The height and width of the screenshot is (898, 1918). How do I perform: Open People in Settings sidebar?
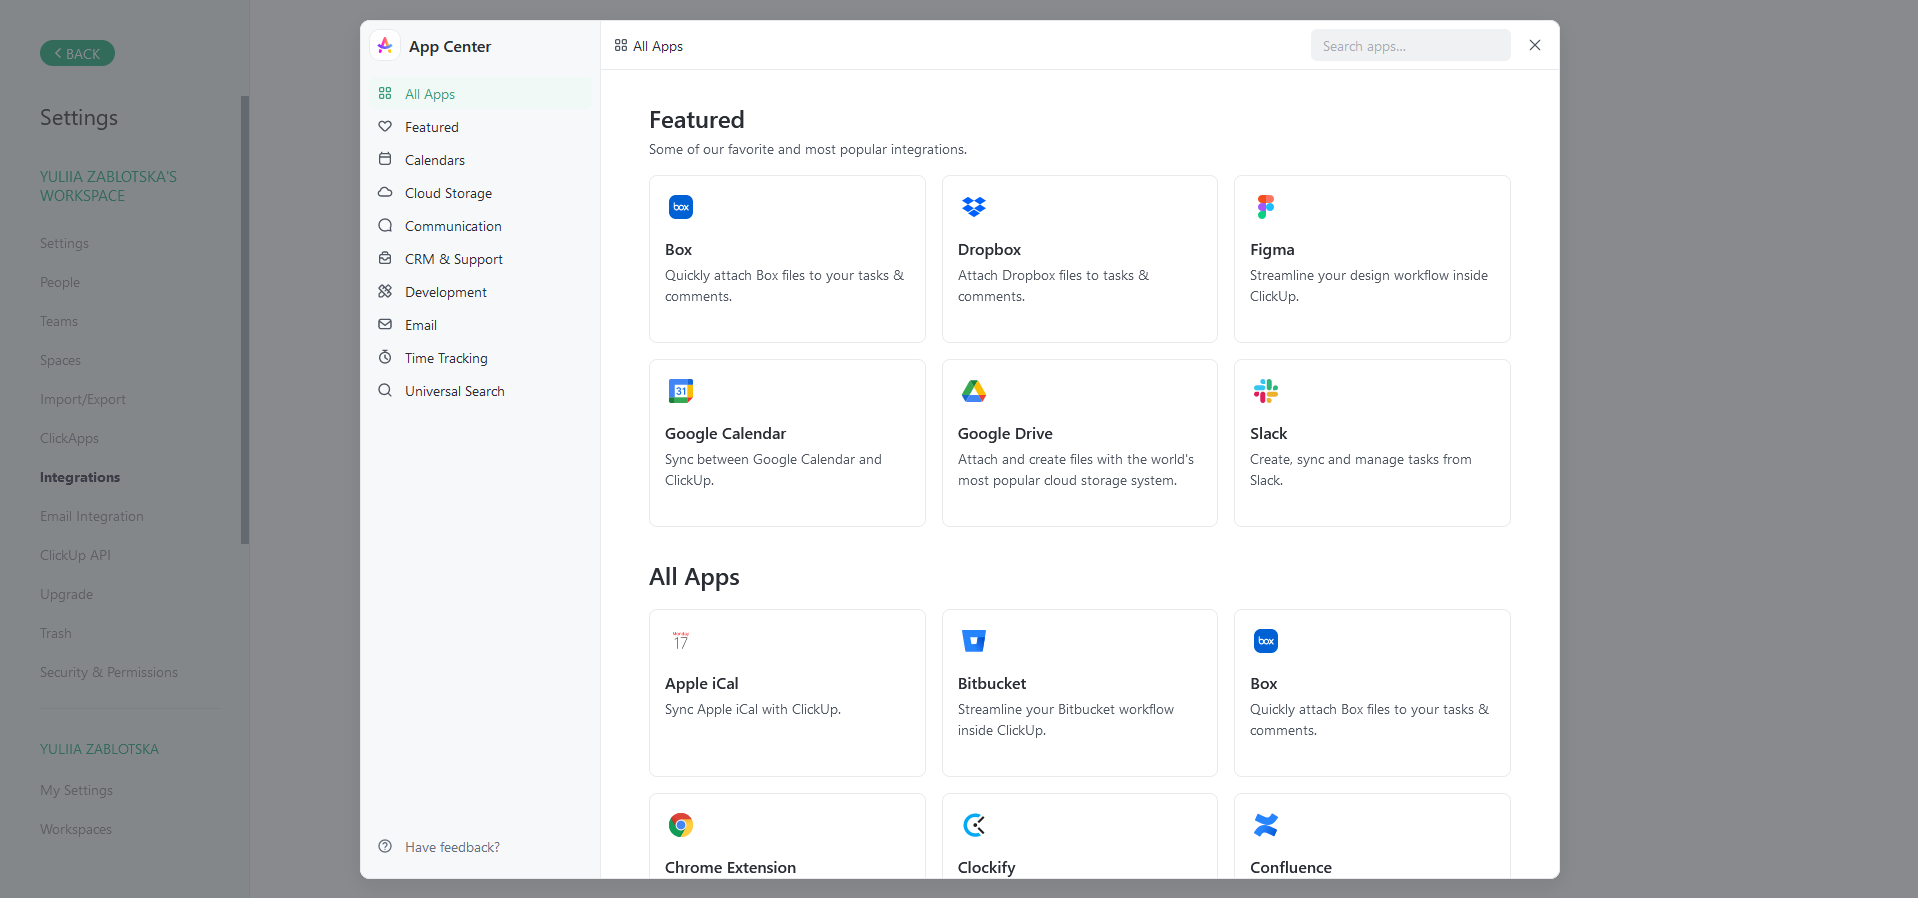(60, 282)
